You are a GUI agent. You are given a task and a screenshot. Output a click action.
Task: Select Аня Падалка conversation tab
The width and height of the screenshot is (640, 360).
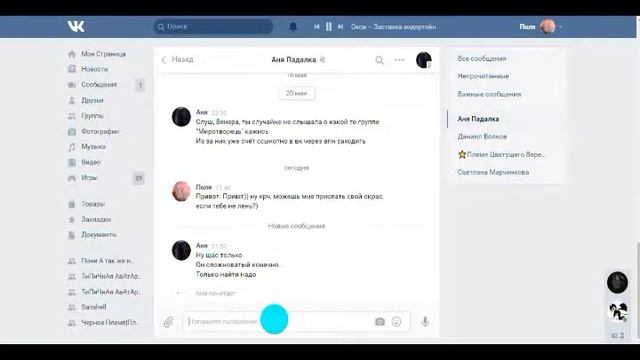coord(478,119)
